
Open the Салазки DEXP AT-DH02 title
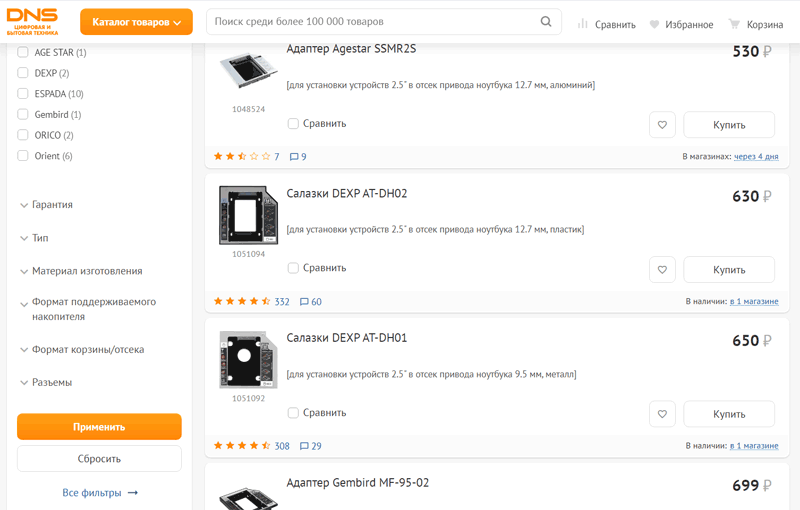pos(346,193)
